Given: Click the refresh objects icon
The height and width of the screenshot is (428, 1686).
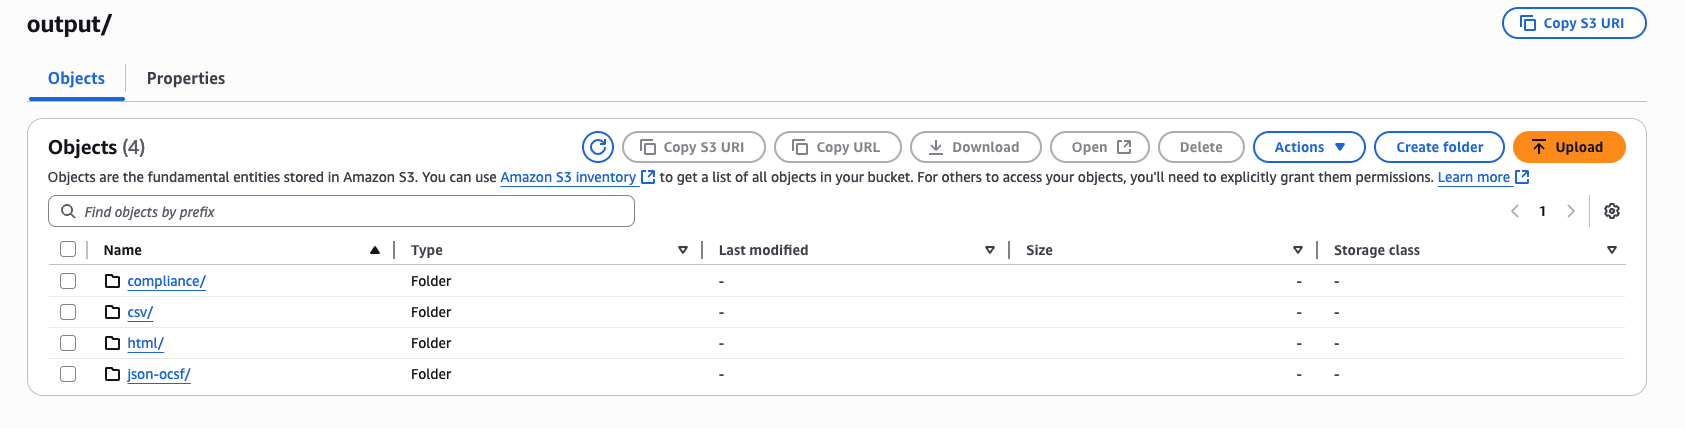Looking at the screenshot, I should [598, 147].
